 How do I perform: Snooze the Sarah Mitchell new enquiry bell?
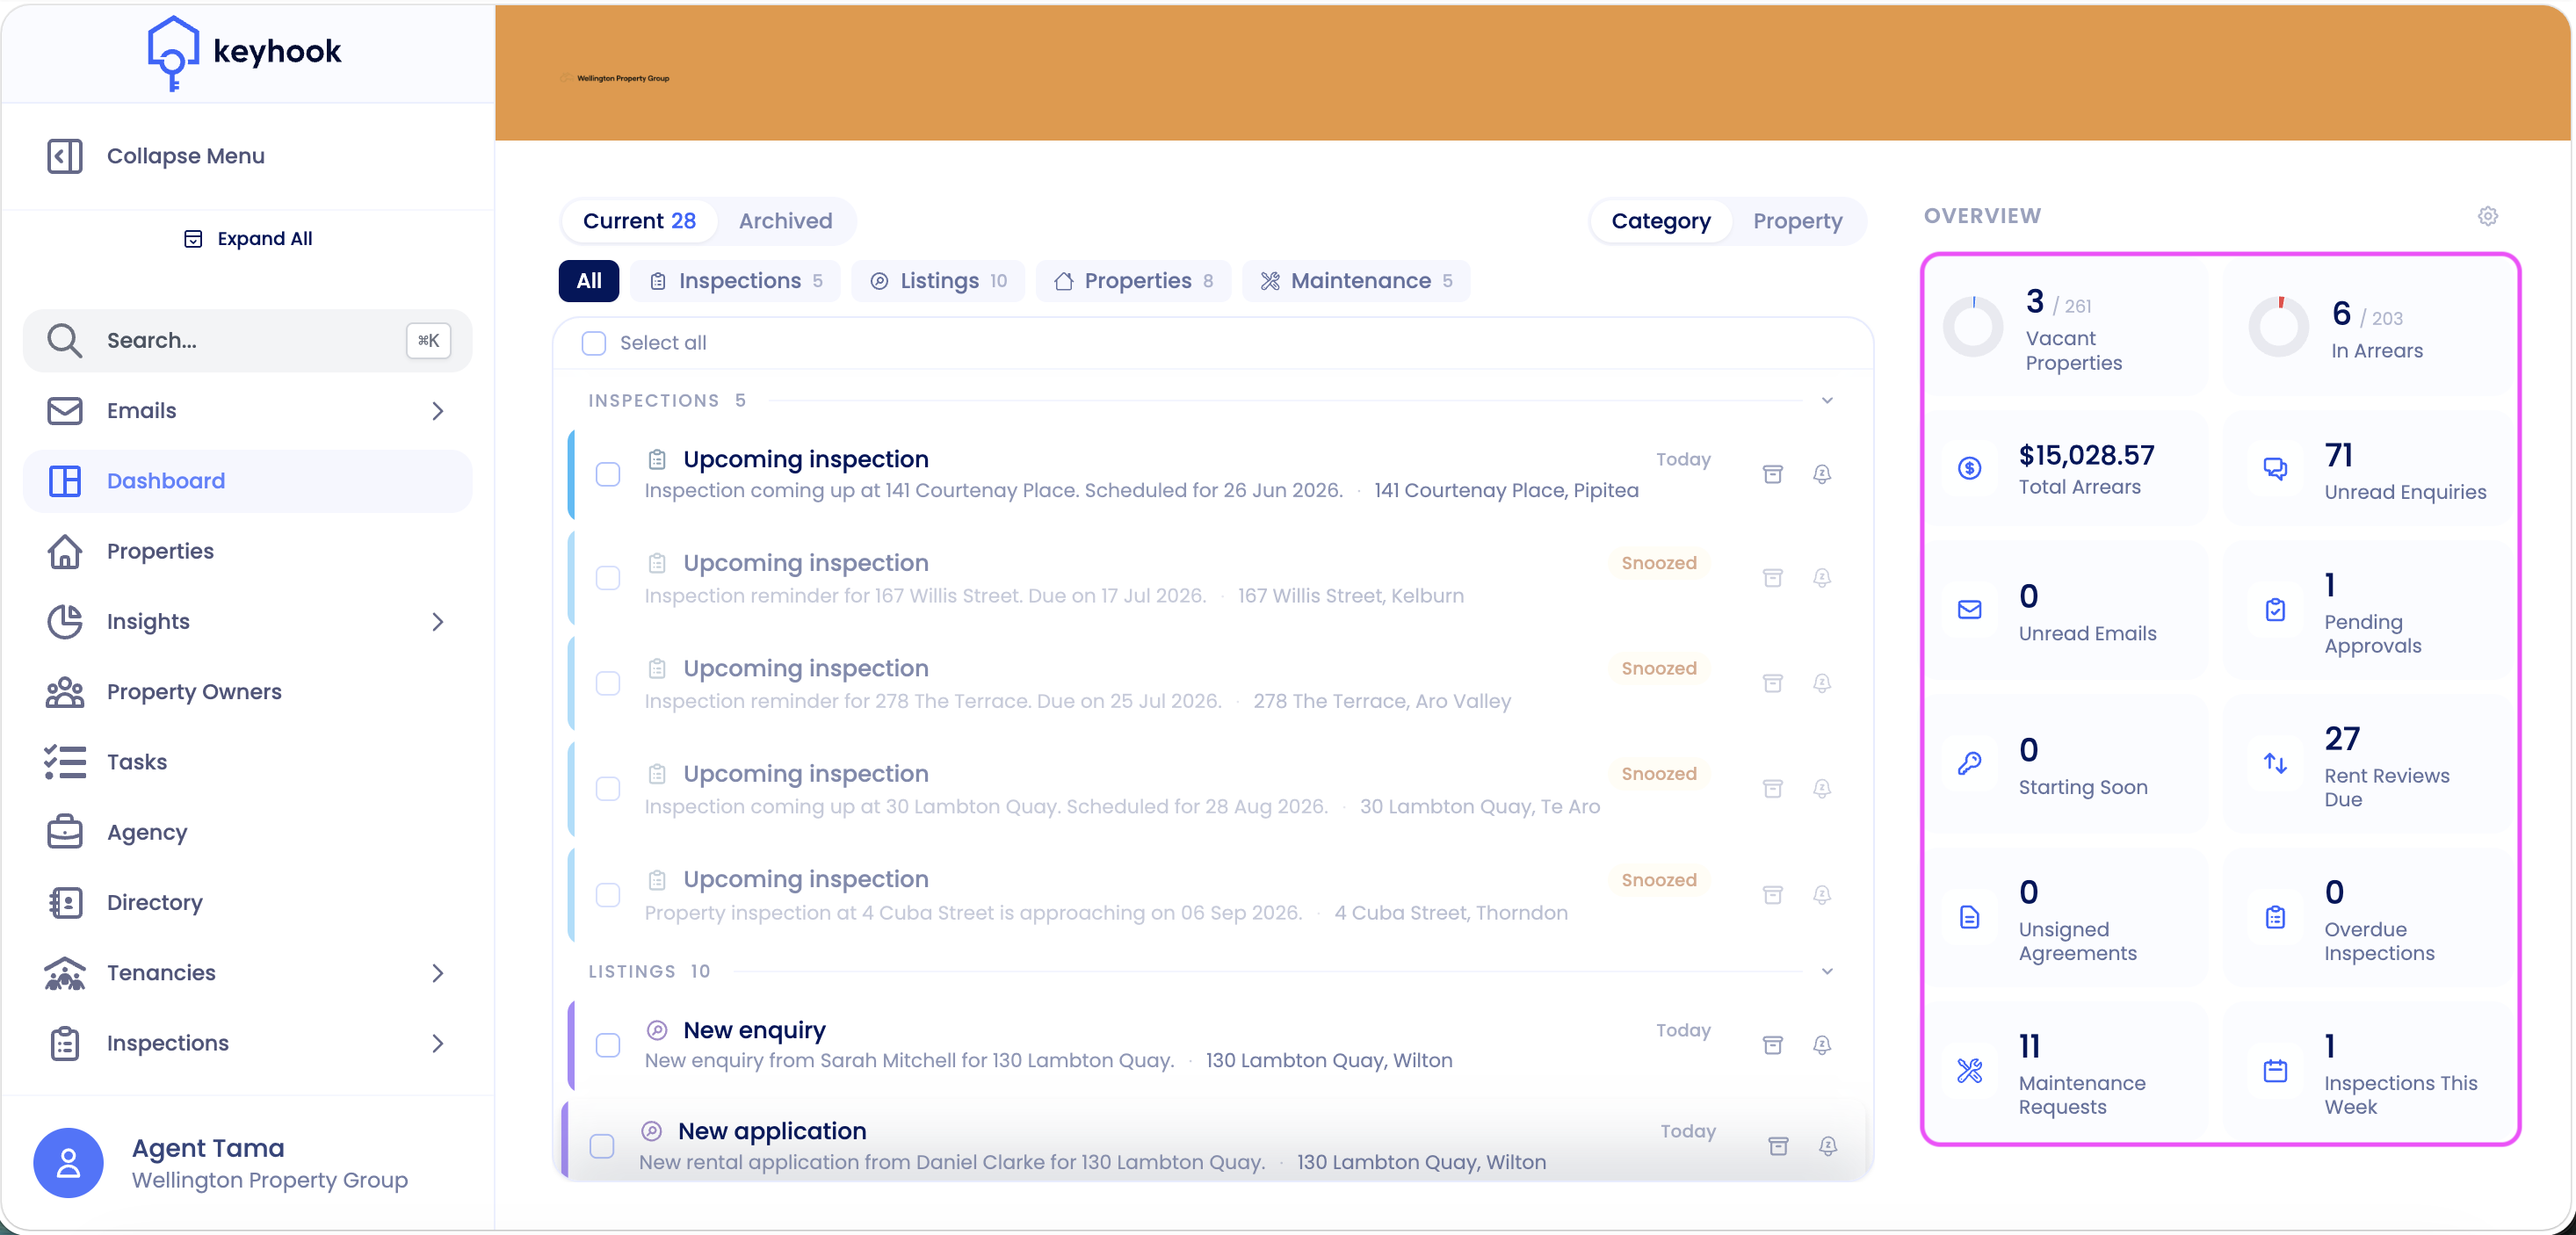coord(1822,1045)
